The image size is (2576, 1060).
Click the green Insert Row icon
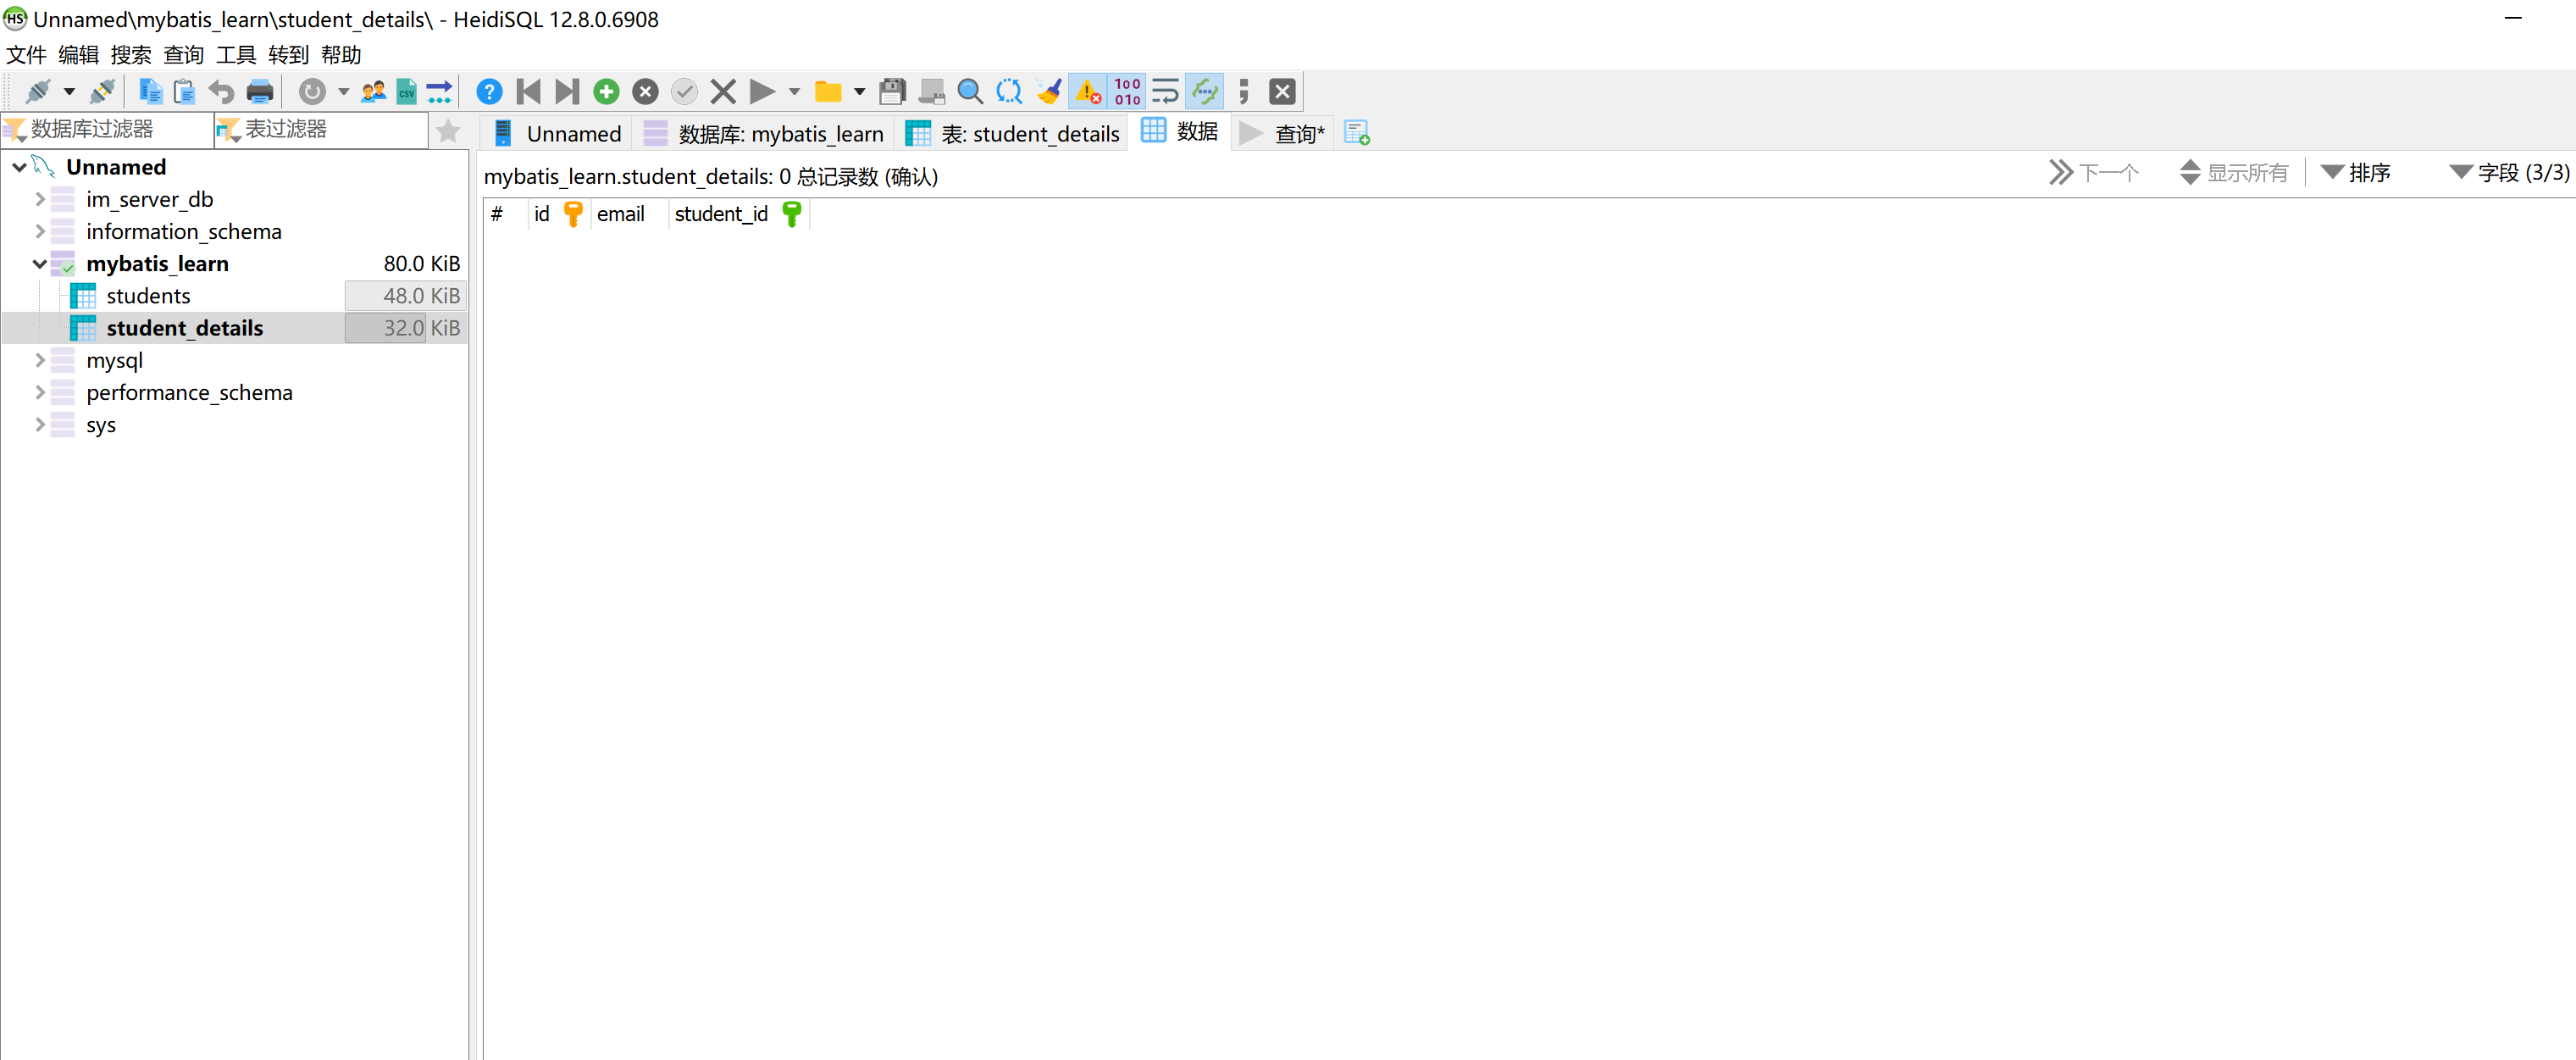pyautogui.click(x=606, y=92)
